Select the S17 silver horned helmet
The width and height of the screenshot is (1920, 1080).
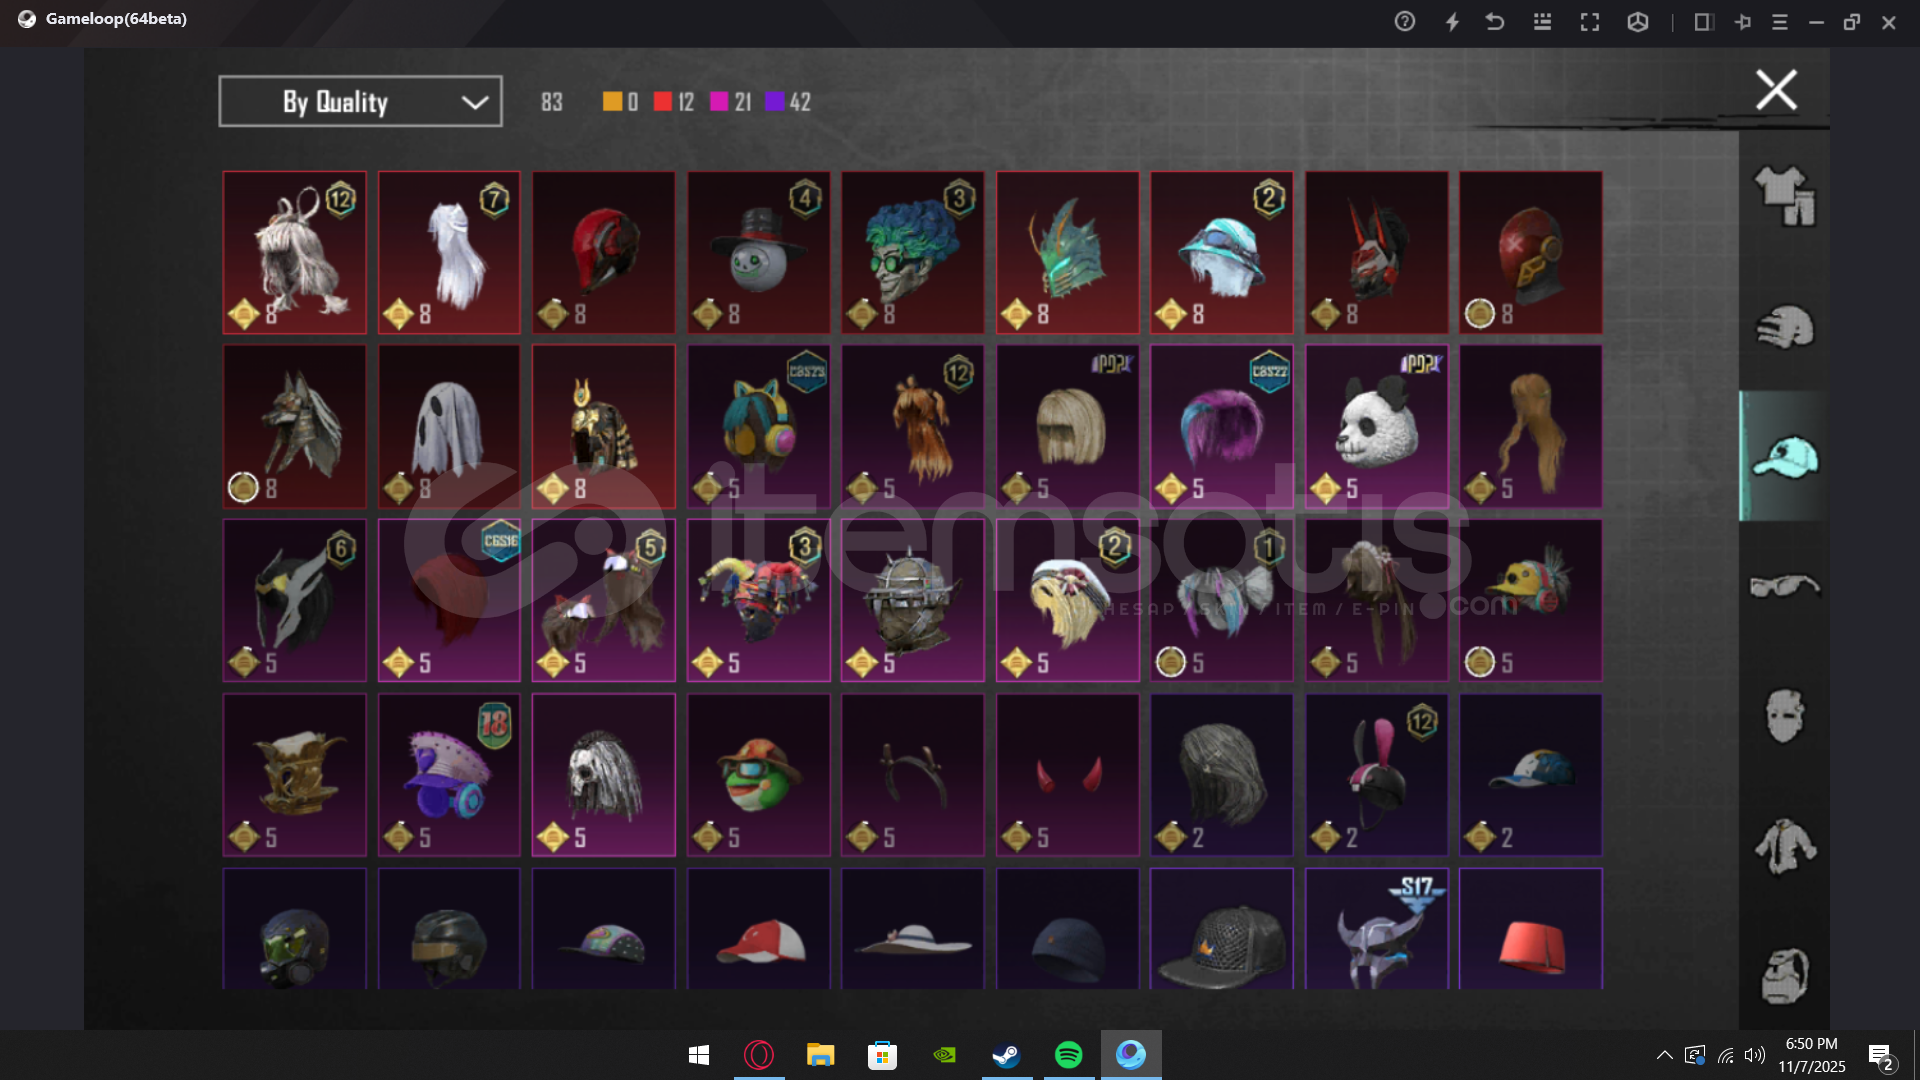[1376, 935]
